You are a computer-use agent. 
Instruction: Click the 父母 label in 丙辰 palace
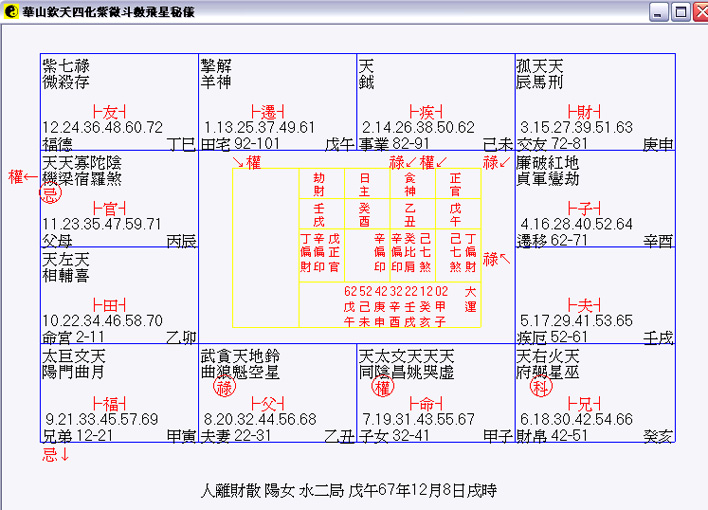pos(57,240)
